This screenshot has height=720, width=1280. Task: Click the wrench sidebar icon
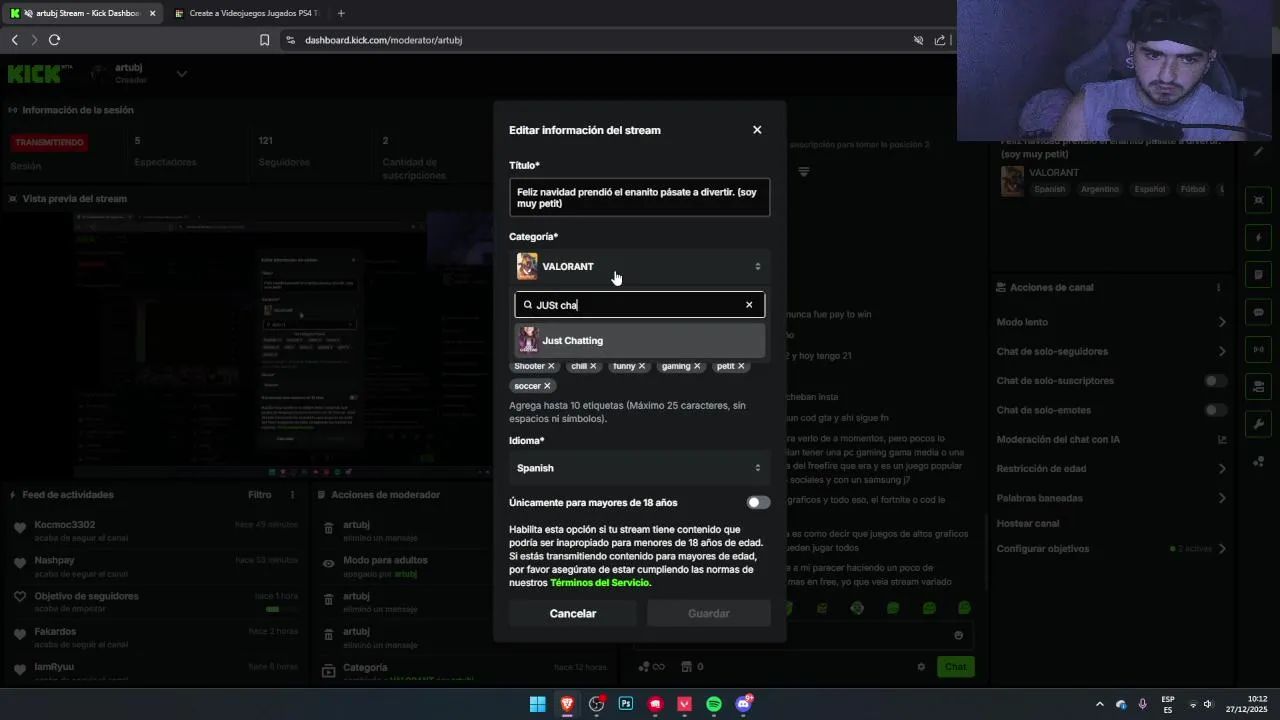pos(1259,424)
